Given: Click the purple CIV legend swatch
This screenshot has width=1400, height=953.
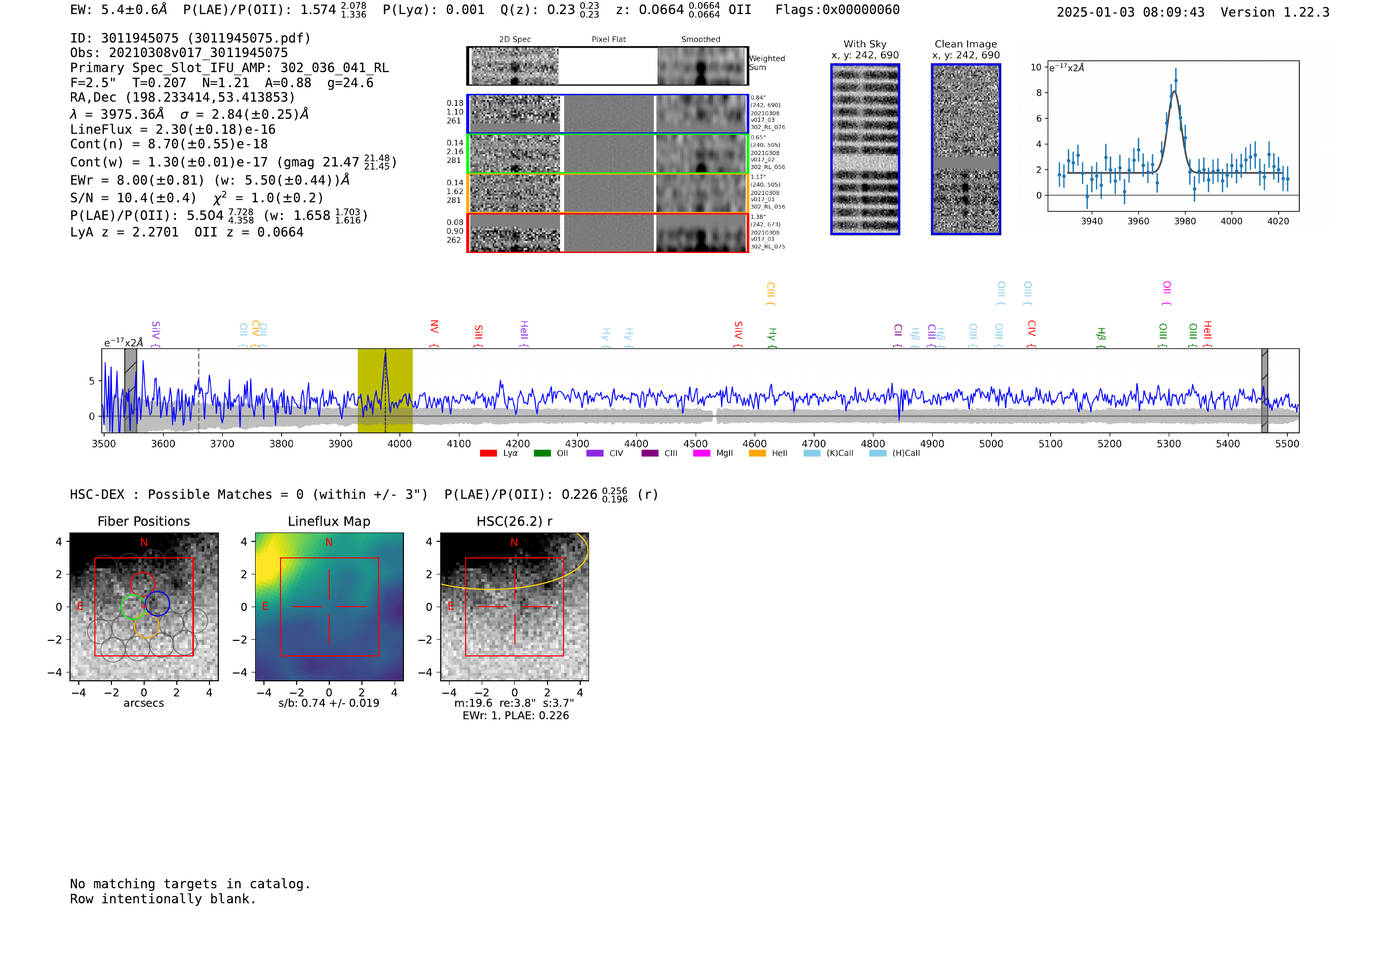Looking at the screenshot, I should (x=595, y=454).
